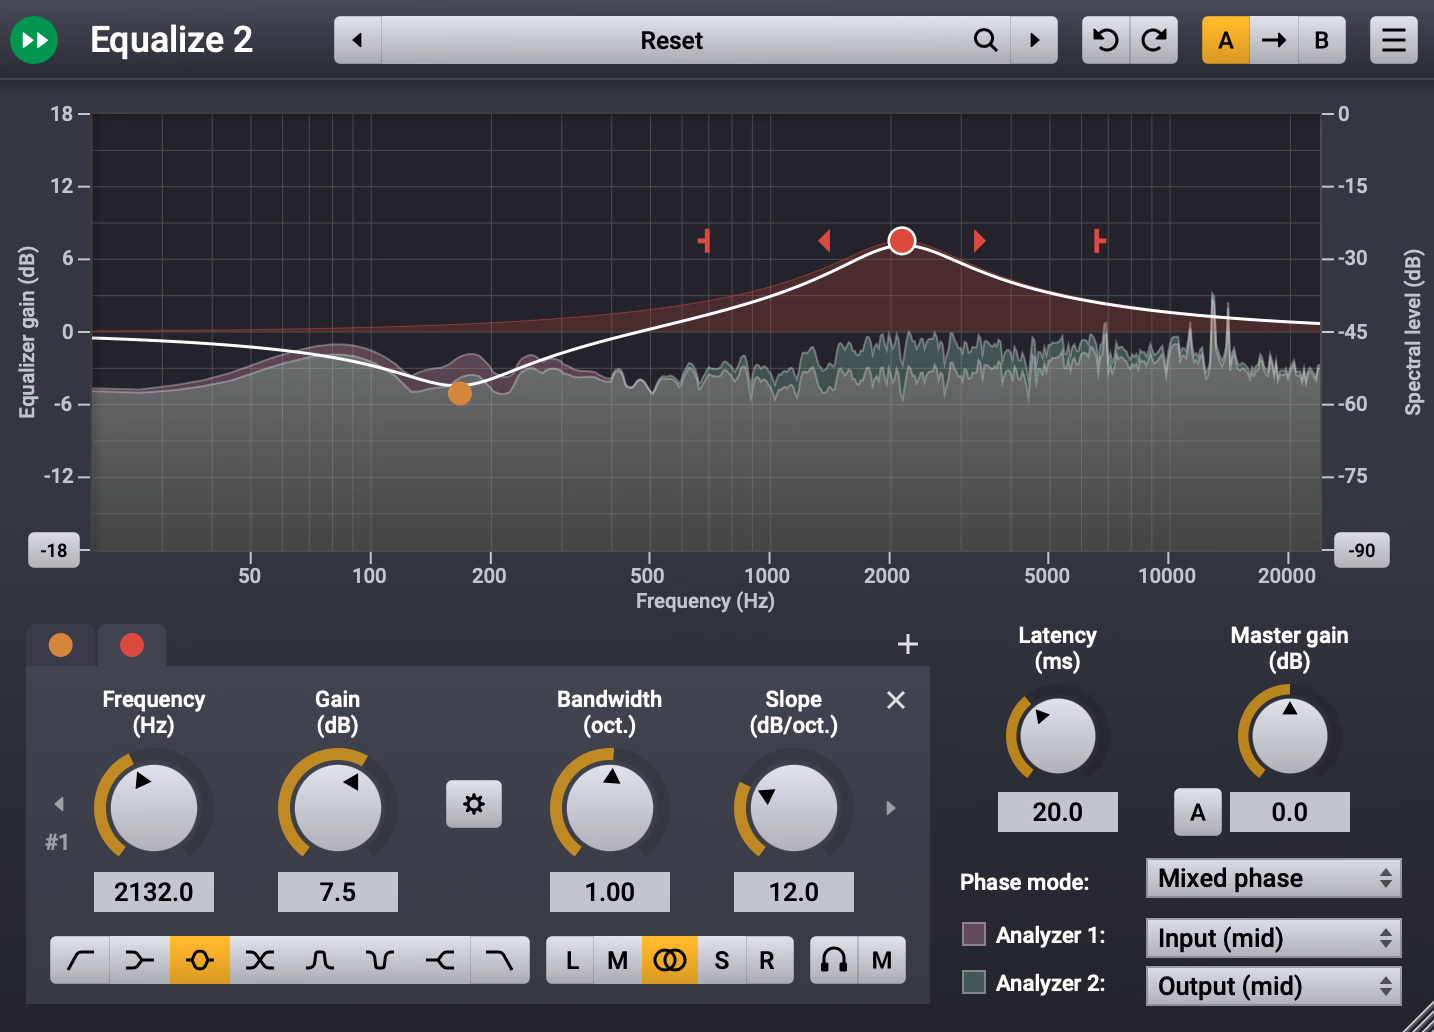Add a new EQ band with plus
The image size is (1434, 1032).
(x=908, y=644)
